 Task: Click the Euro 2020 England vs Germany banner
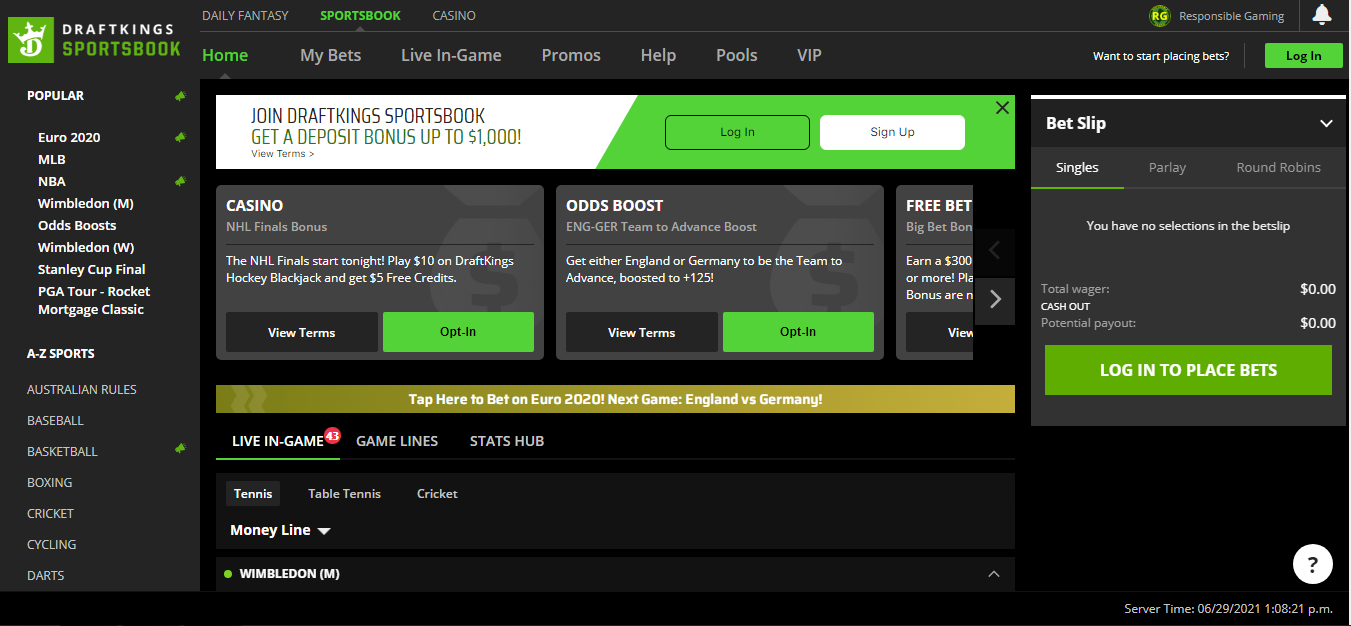tap(615, 399)
